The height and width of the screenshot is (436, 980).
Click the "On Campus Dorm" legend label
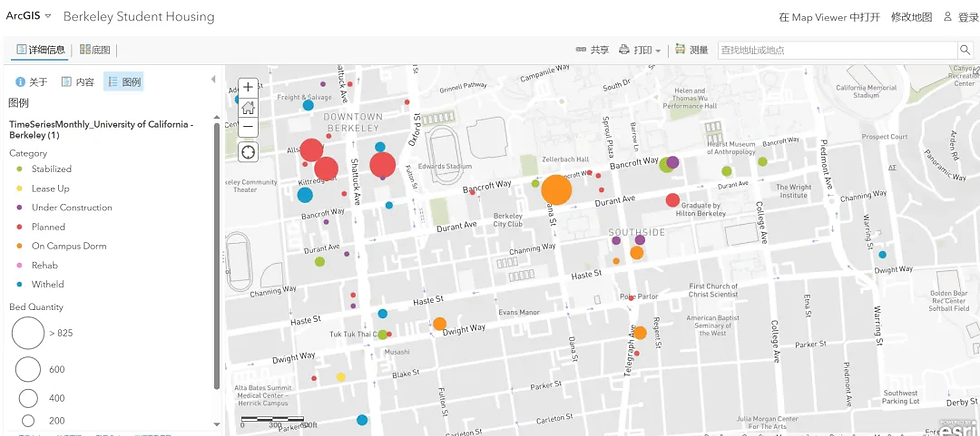[69, 246]
